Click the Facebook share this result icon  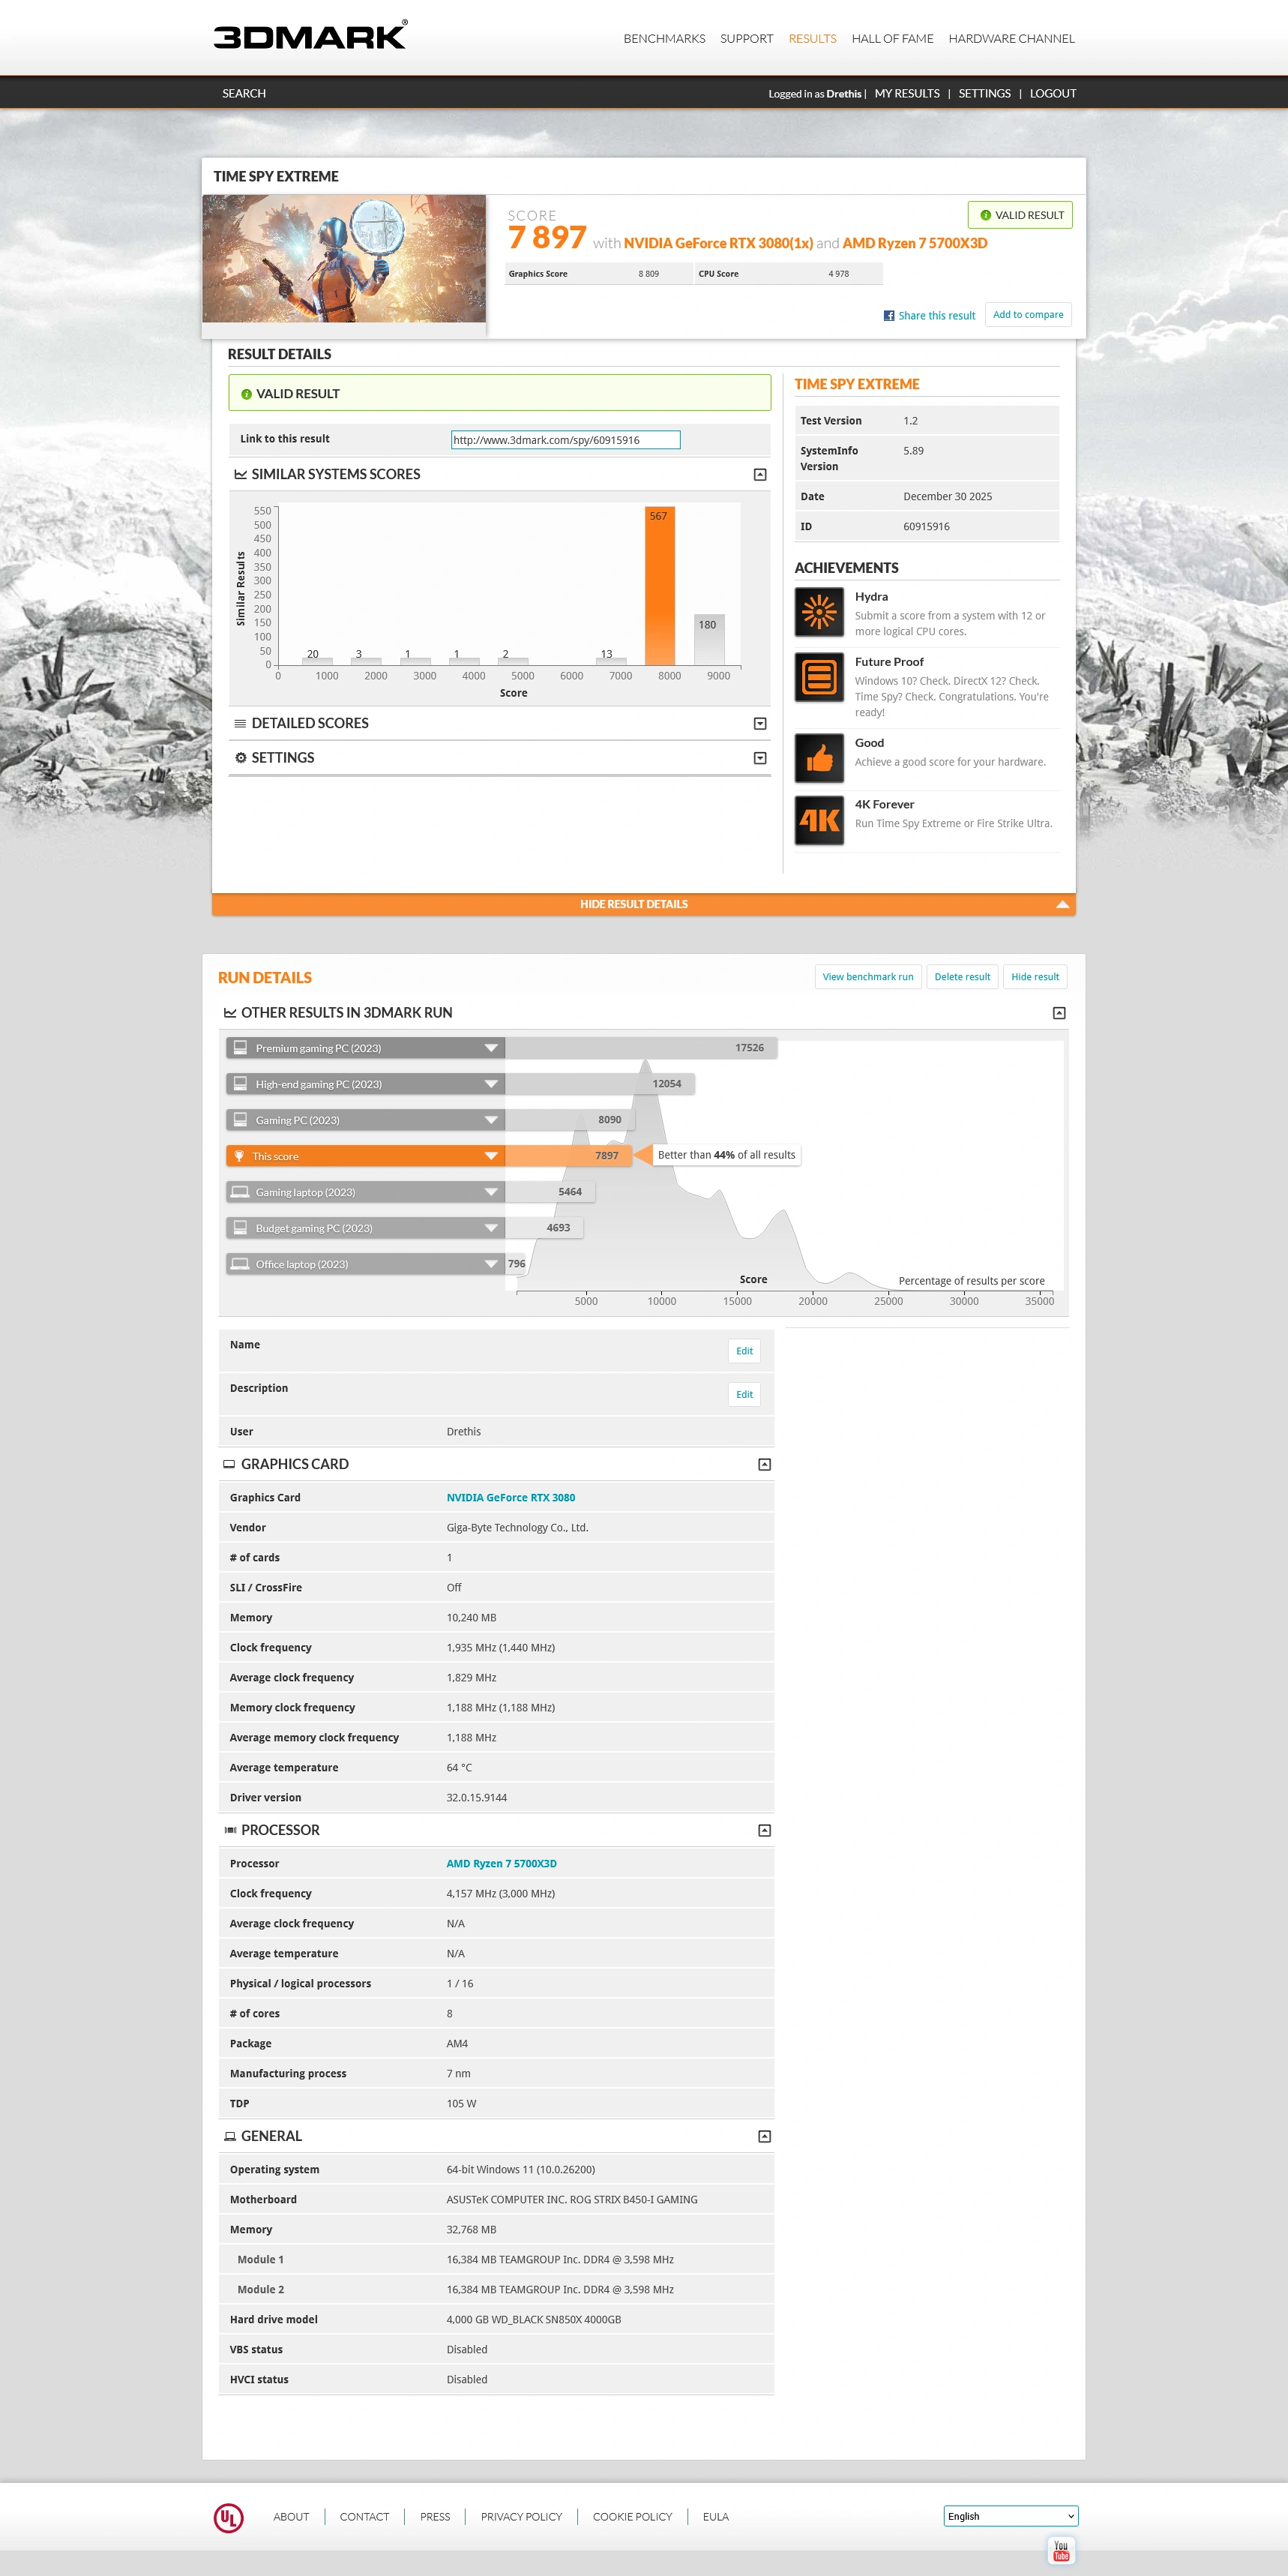tap(888, 316)
